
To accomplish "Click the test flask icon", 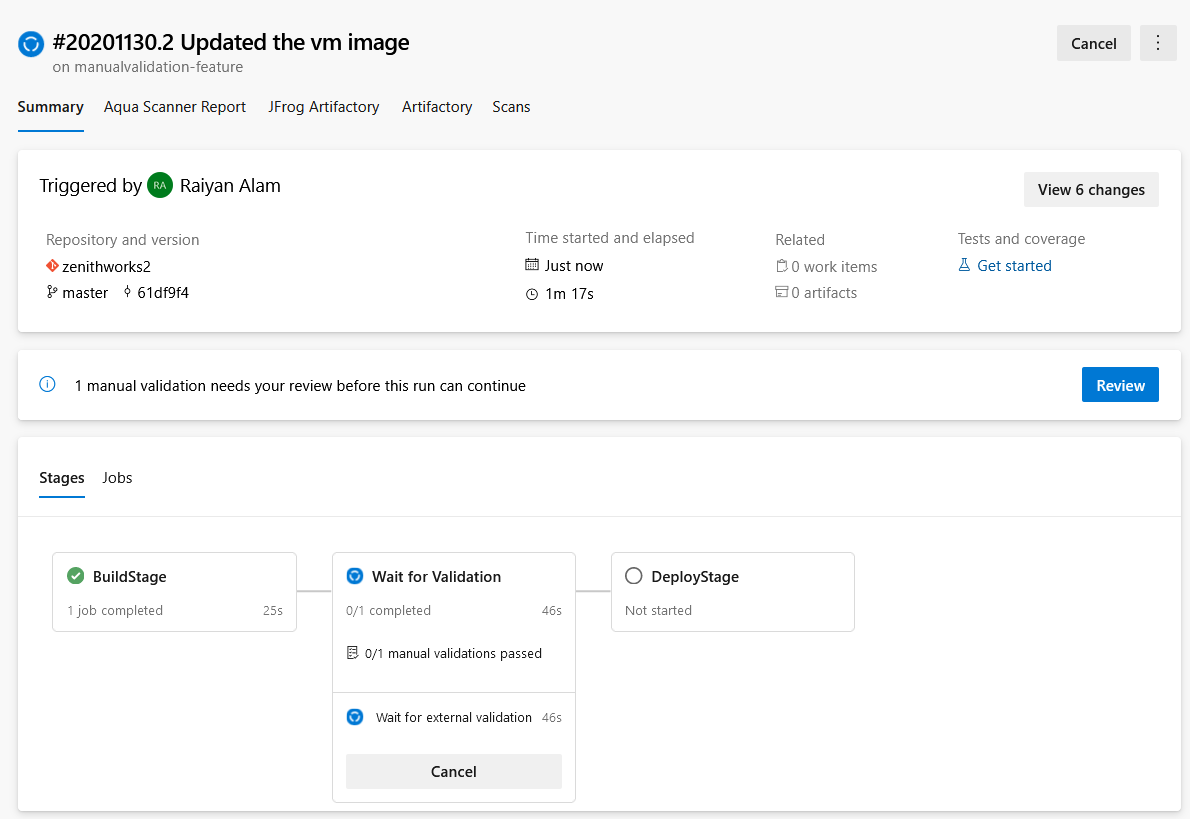I will click(965, 266).
